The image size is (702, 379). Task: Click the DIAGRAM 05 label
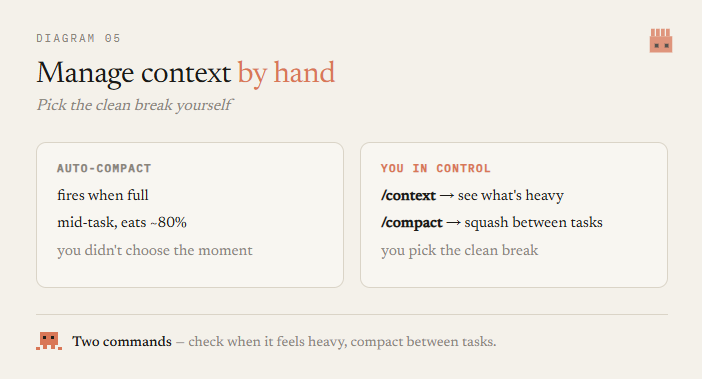pos(78,38)
